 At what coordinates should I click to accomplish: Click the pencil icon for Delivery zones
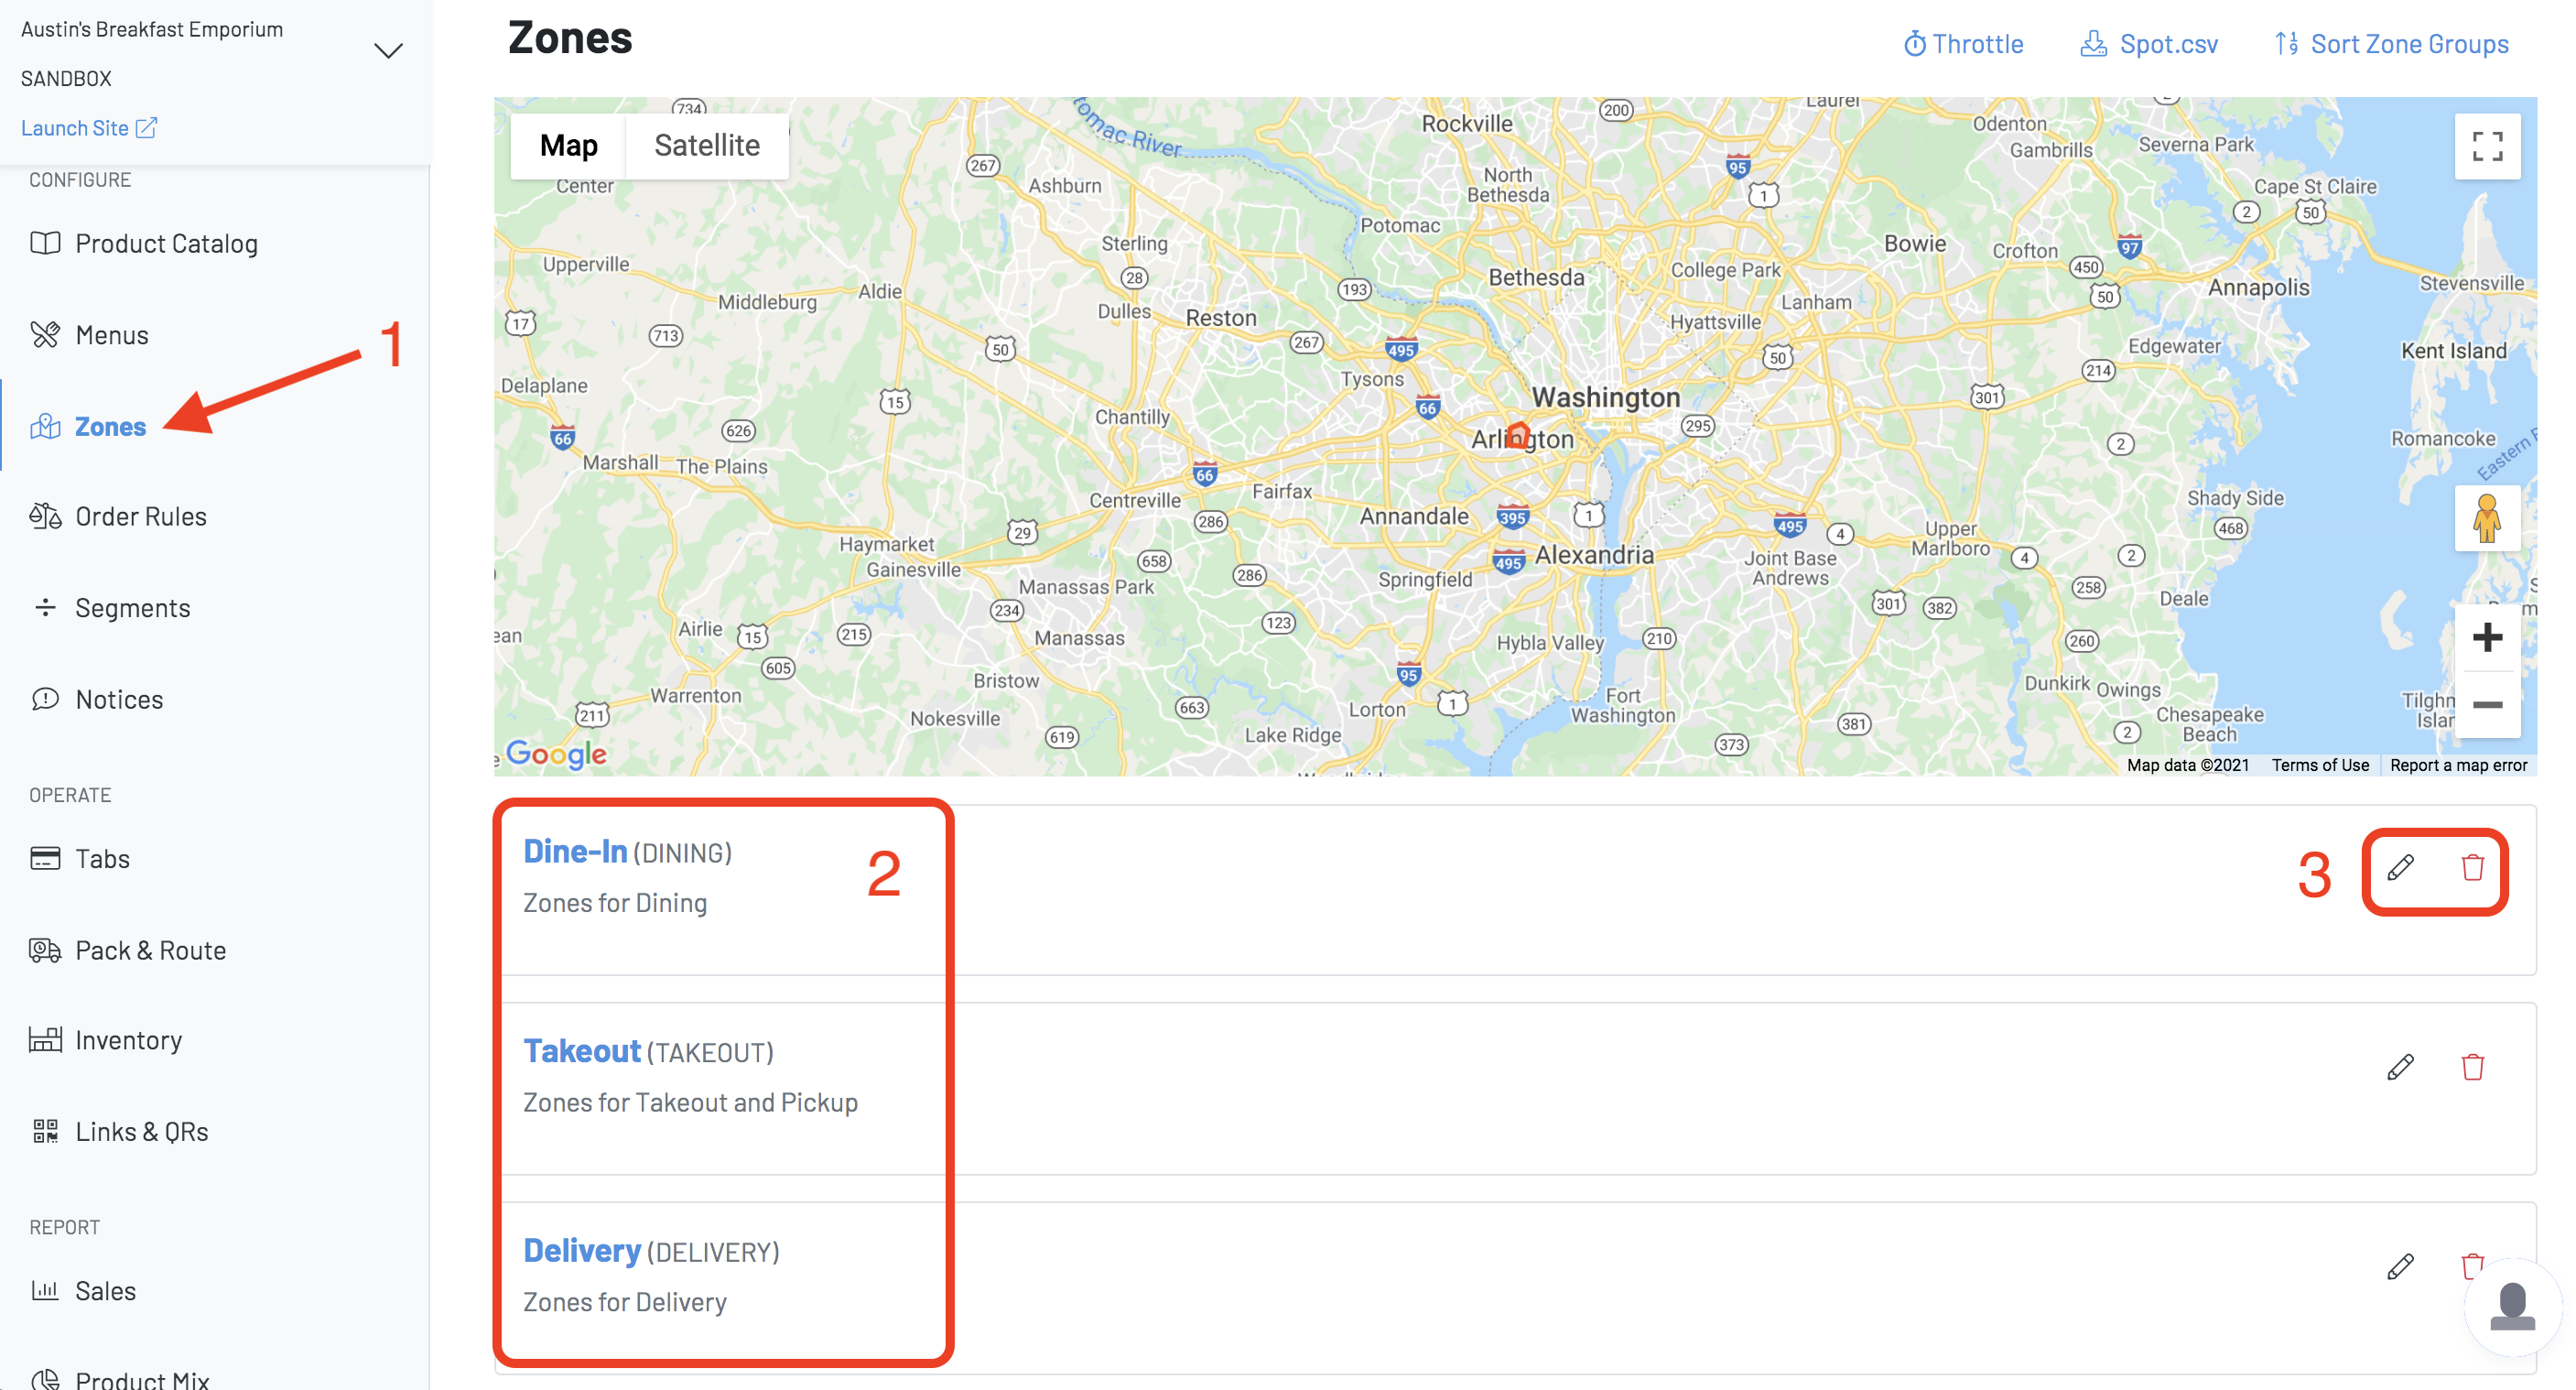click(x=2400, y=1267)
